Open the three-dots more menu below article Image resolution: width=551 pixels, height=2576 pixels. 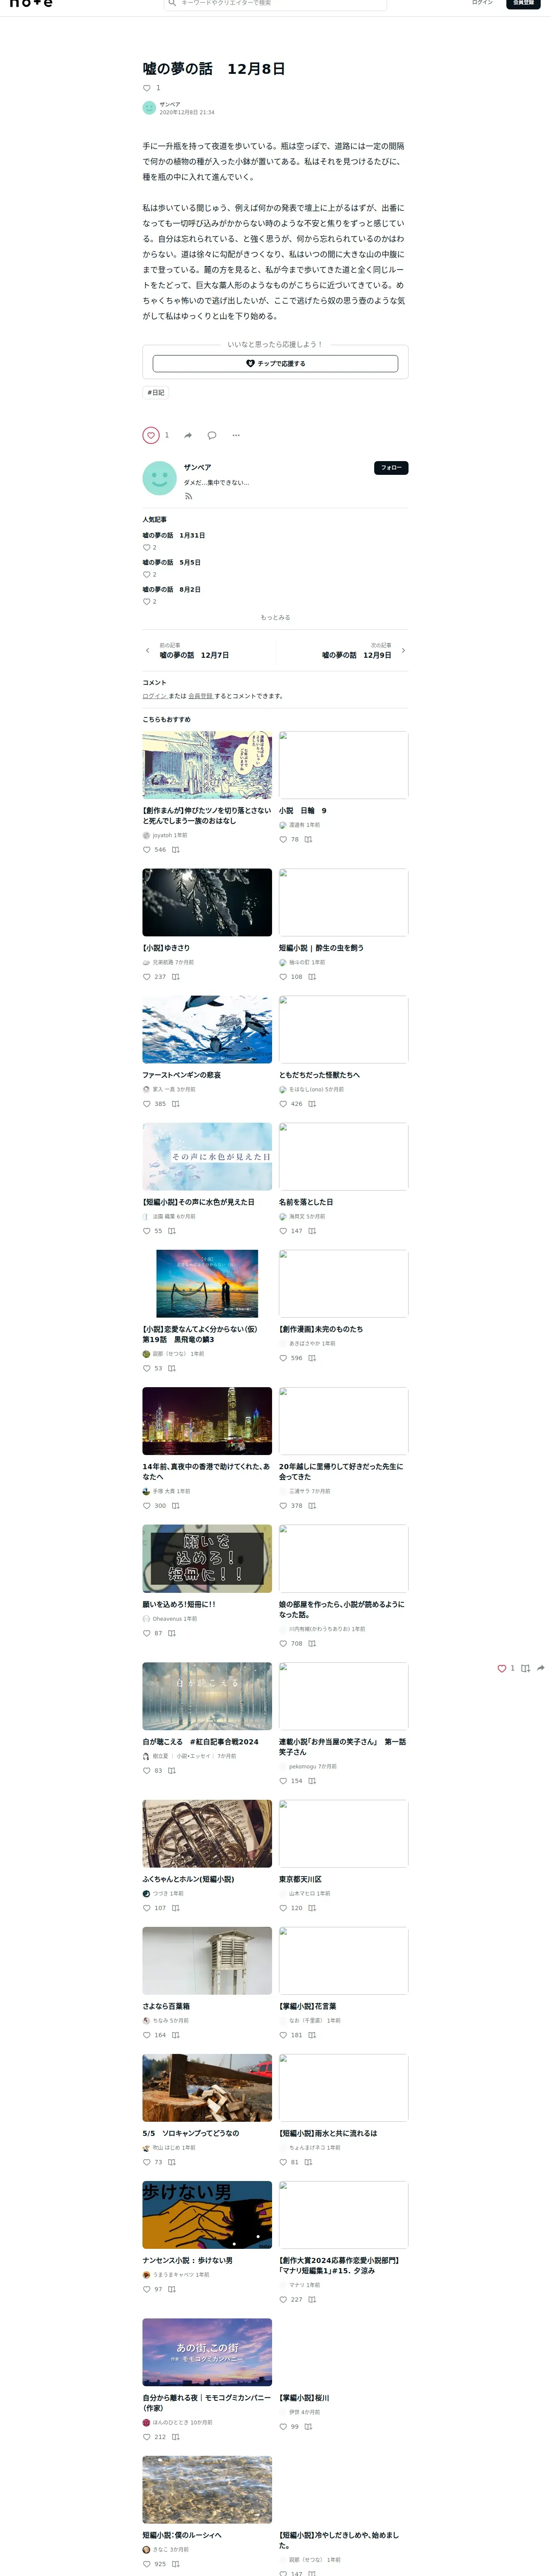[236, 435]
